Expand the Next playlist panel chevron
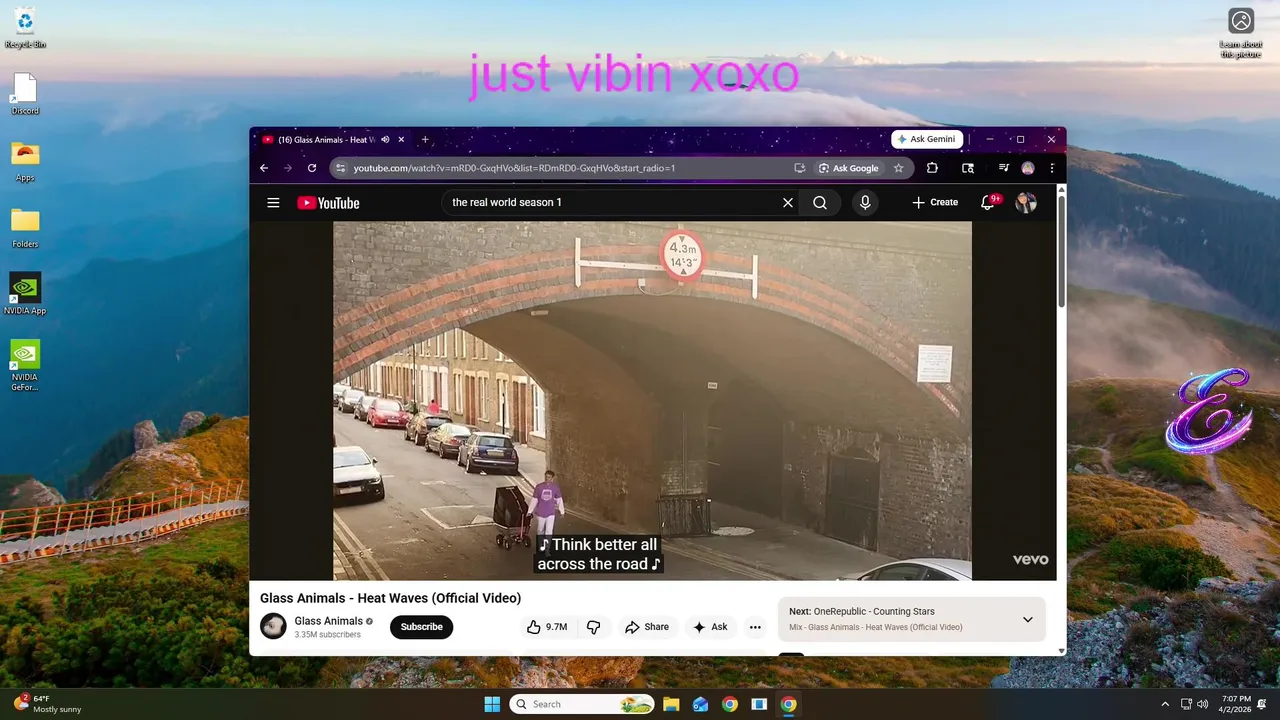 (x=1027, y=619)
